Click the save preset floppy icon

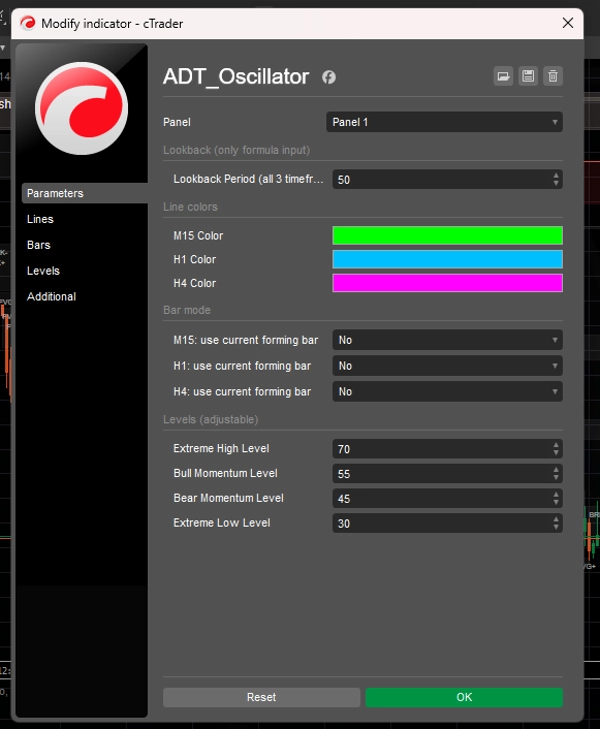(x=528, y=76)
